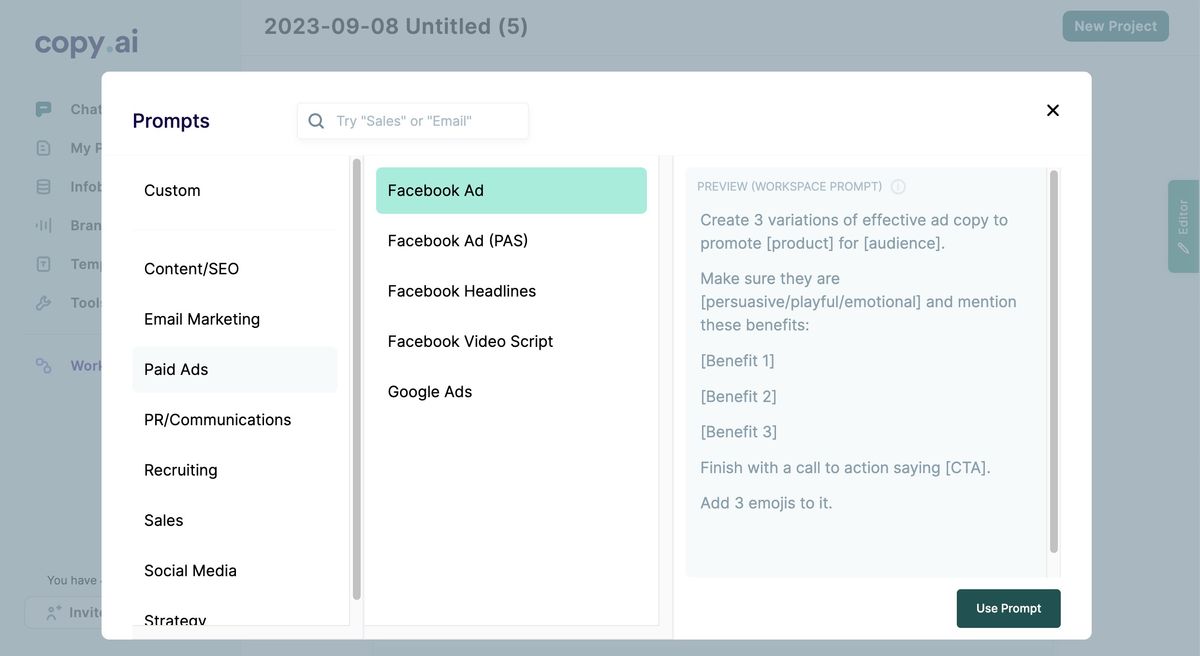Choose the Facebook Ad (PAS) prompt
Viewport: 1200px width, 656px height.
click(458, 241)
